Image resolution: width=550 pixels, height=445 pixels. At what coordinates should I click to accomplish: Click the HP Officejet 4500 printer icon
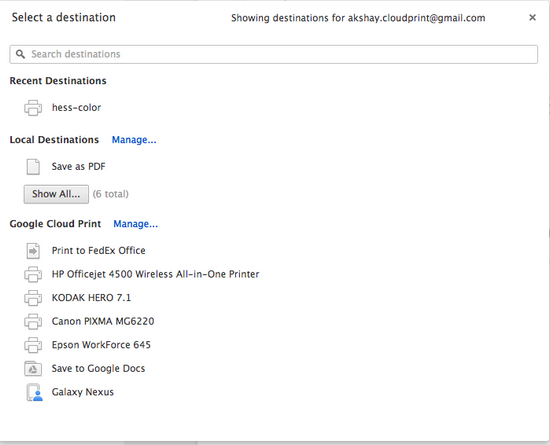(33, 274)
